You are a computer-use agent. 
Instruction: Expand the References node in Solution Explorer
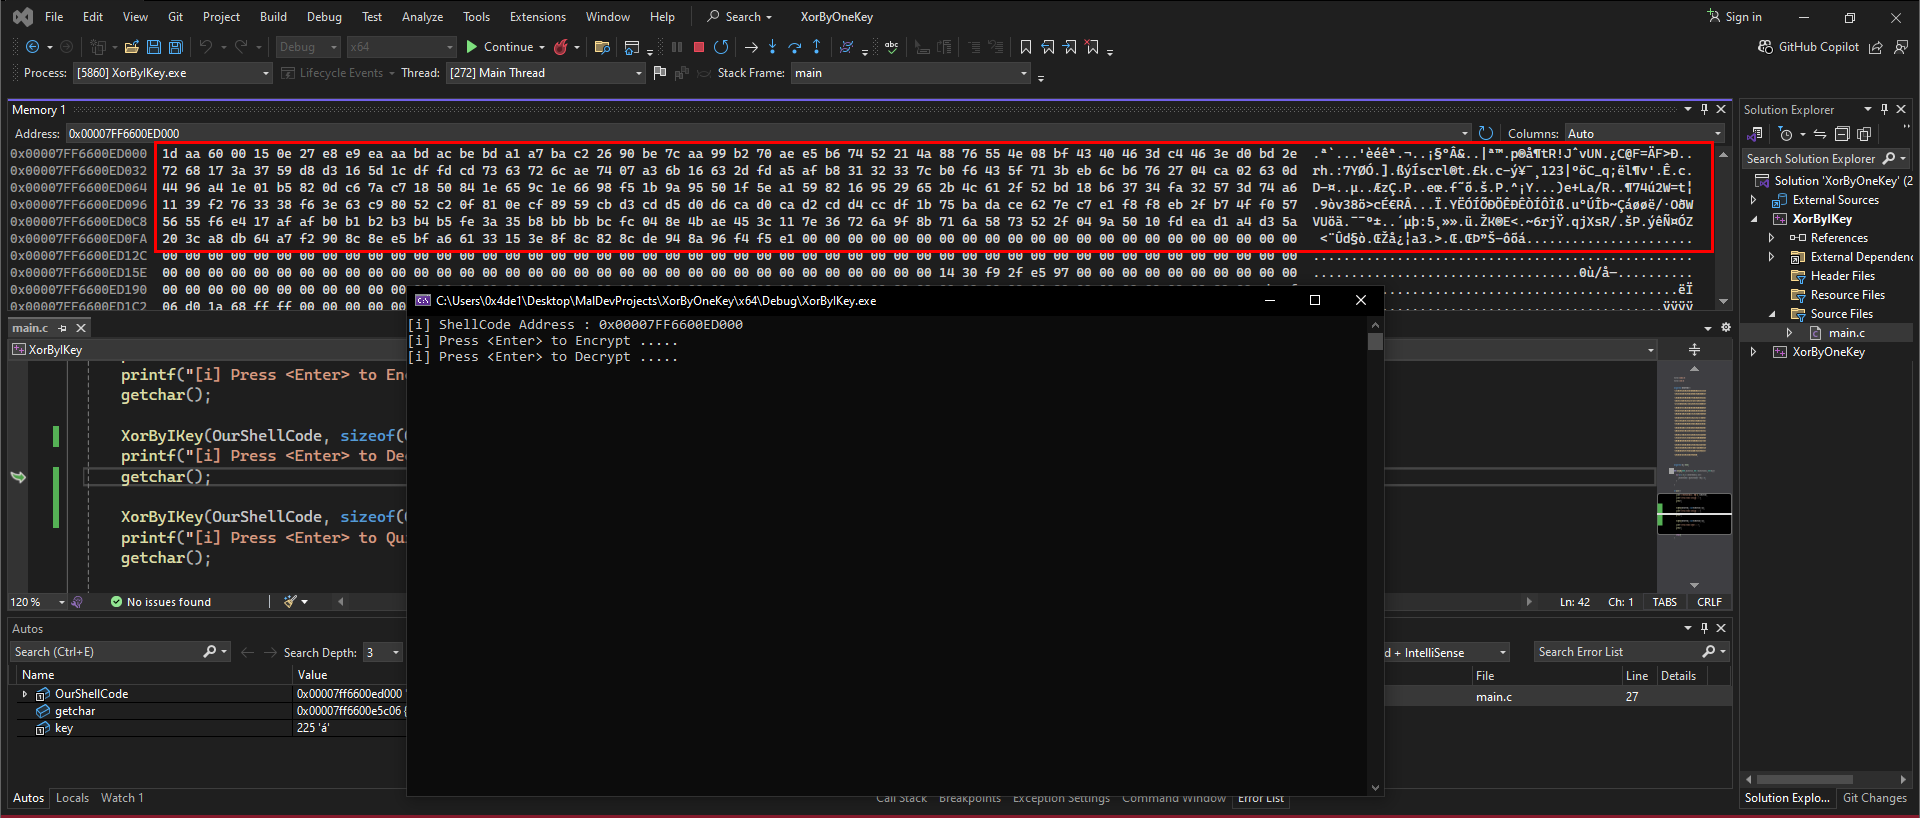tap(1771, 238)
